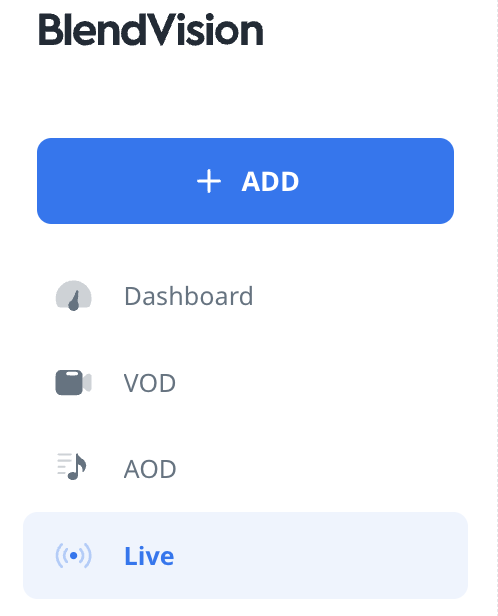Go to the AOD section
This screenshot has height=616, width=498.
[245, 469]
